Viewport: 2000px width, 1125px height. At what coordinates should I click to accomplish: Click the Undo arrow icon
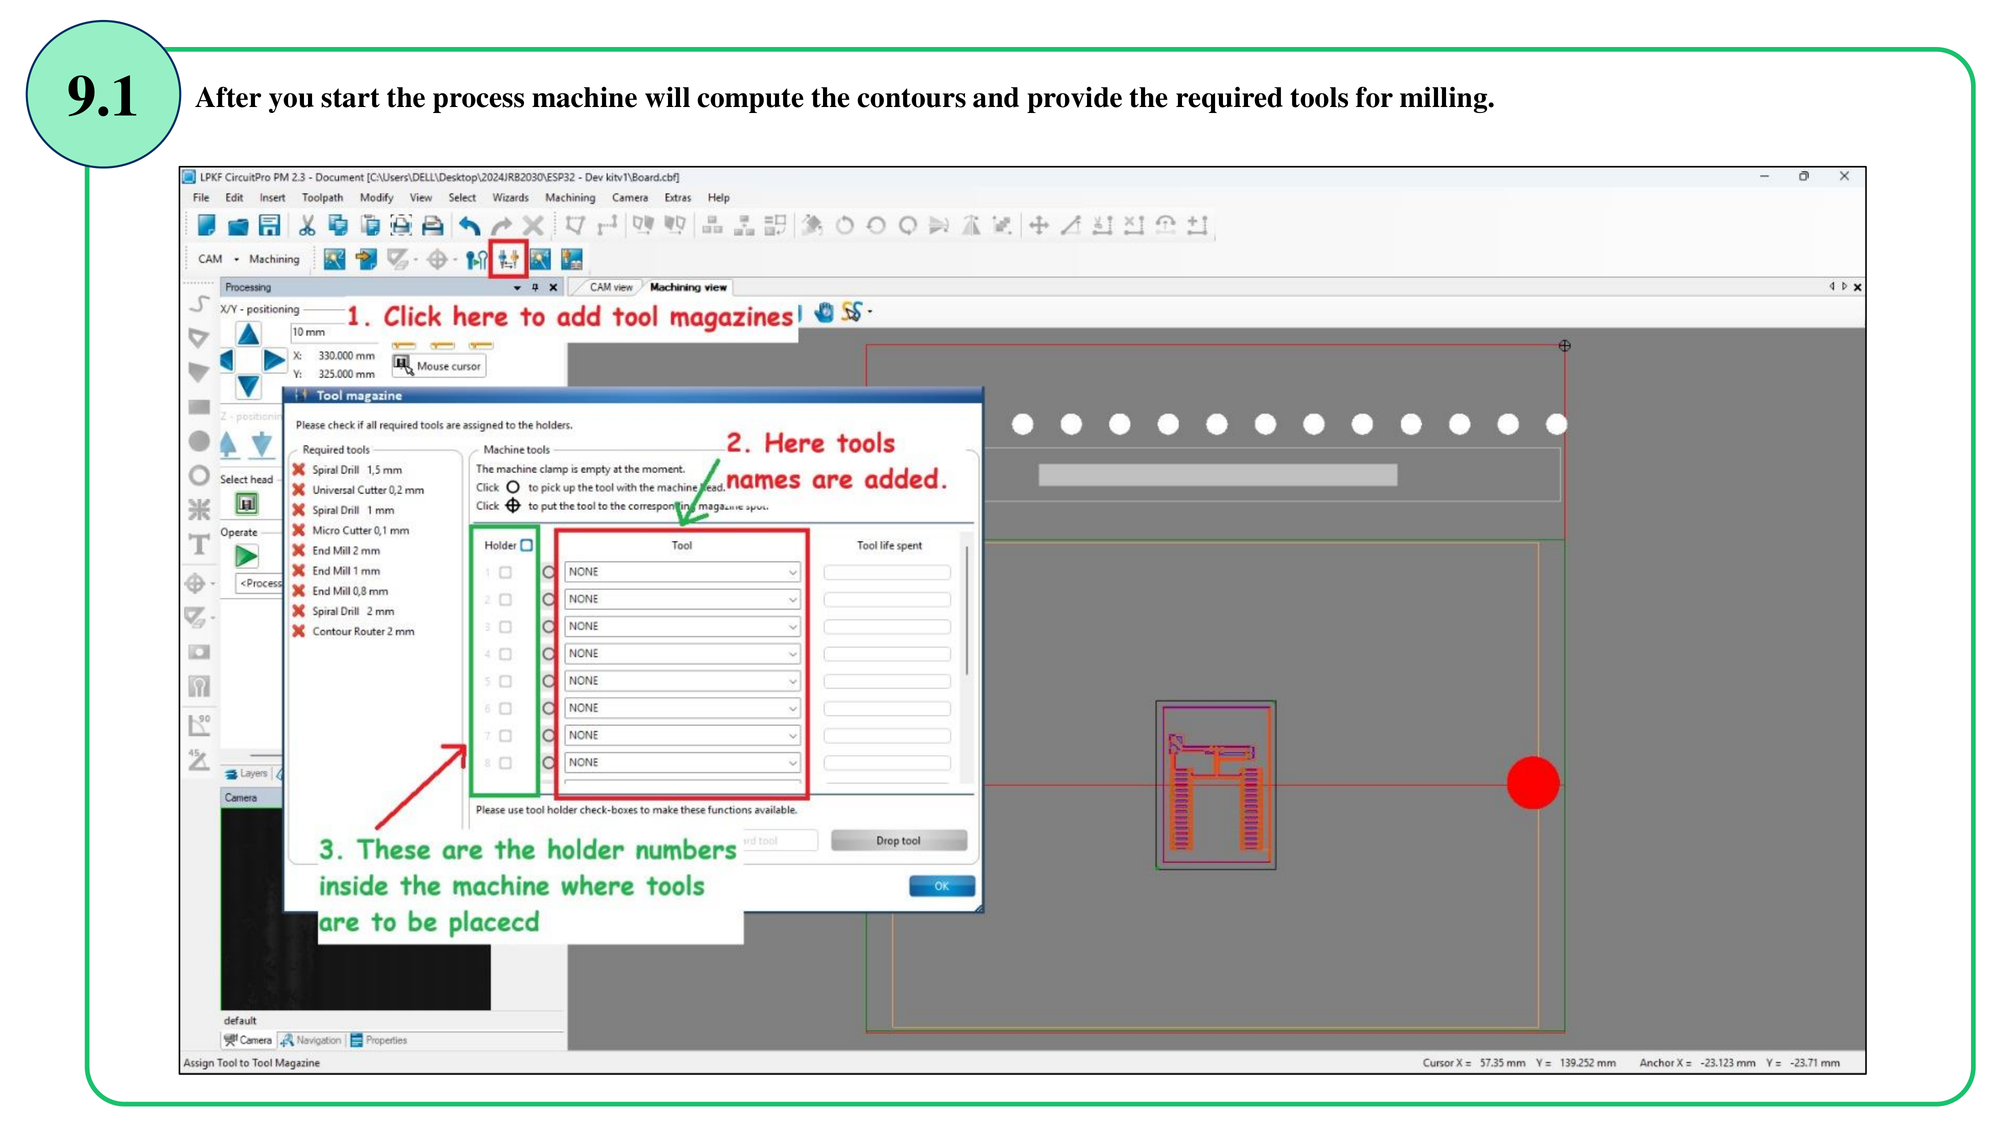pos(470,225)
